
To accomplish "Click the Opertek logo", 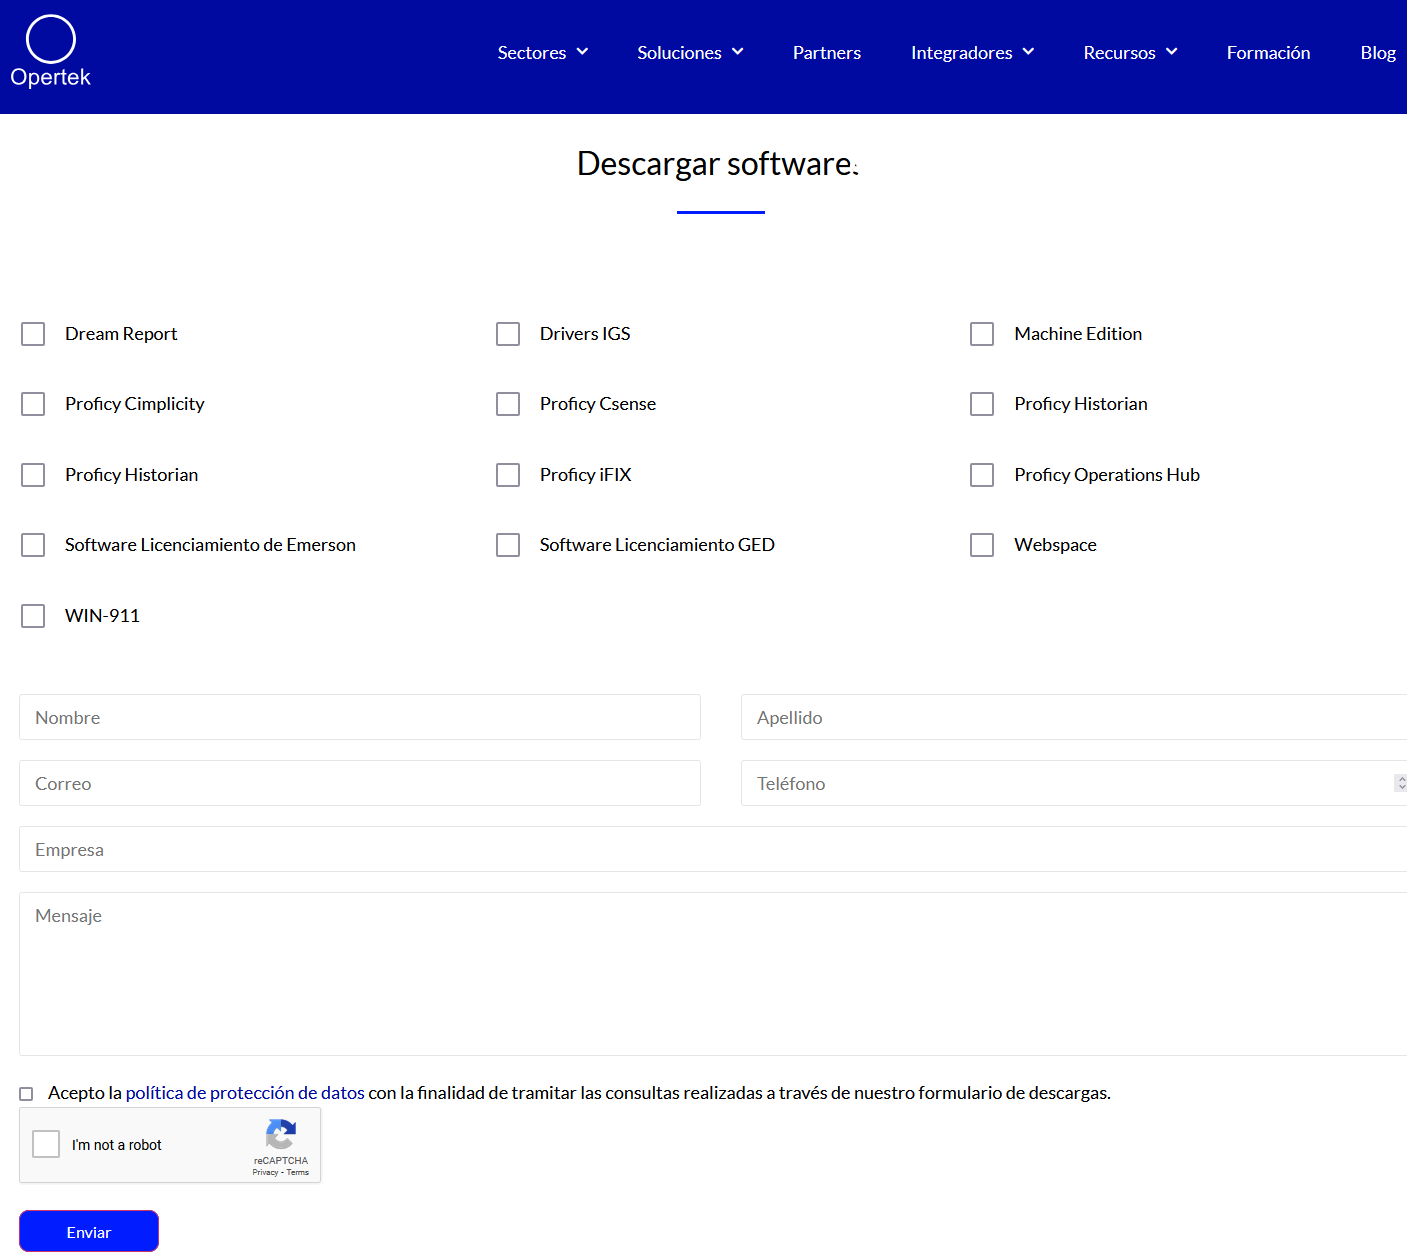I will click(x=50, y=52).
